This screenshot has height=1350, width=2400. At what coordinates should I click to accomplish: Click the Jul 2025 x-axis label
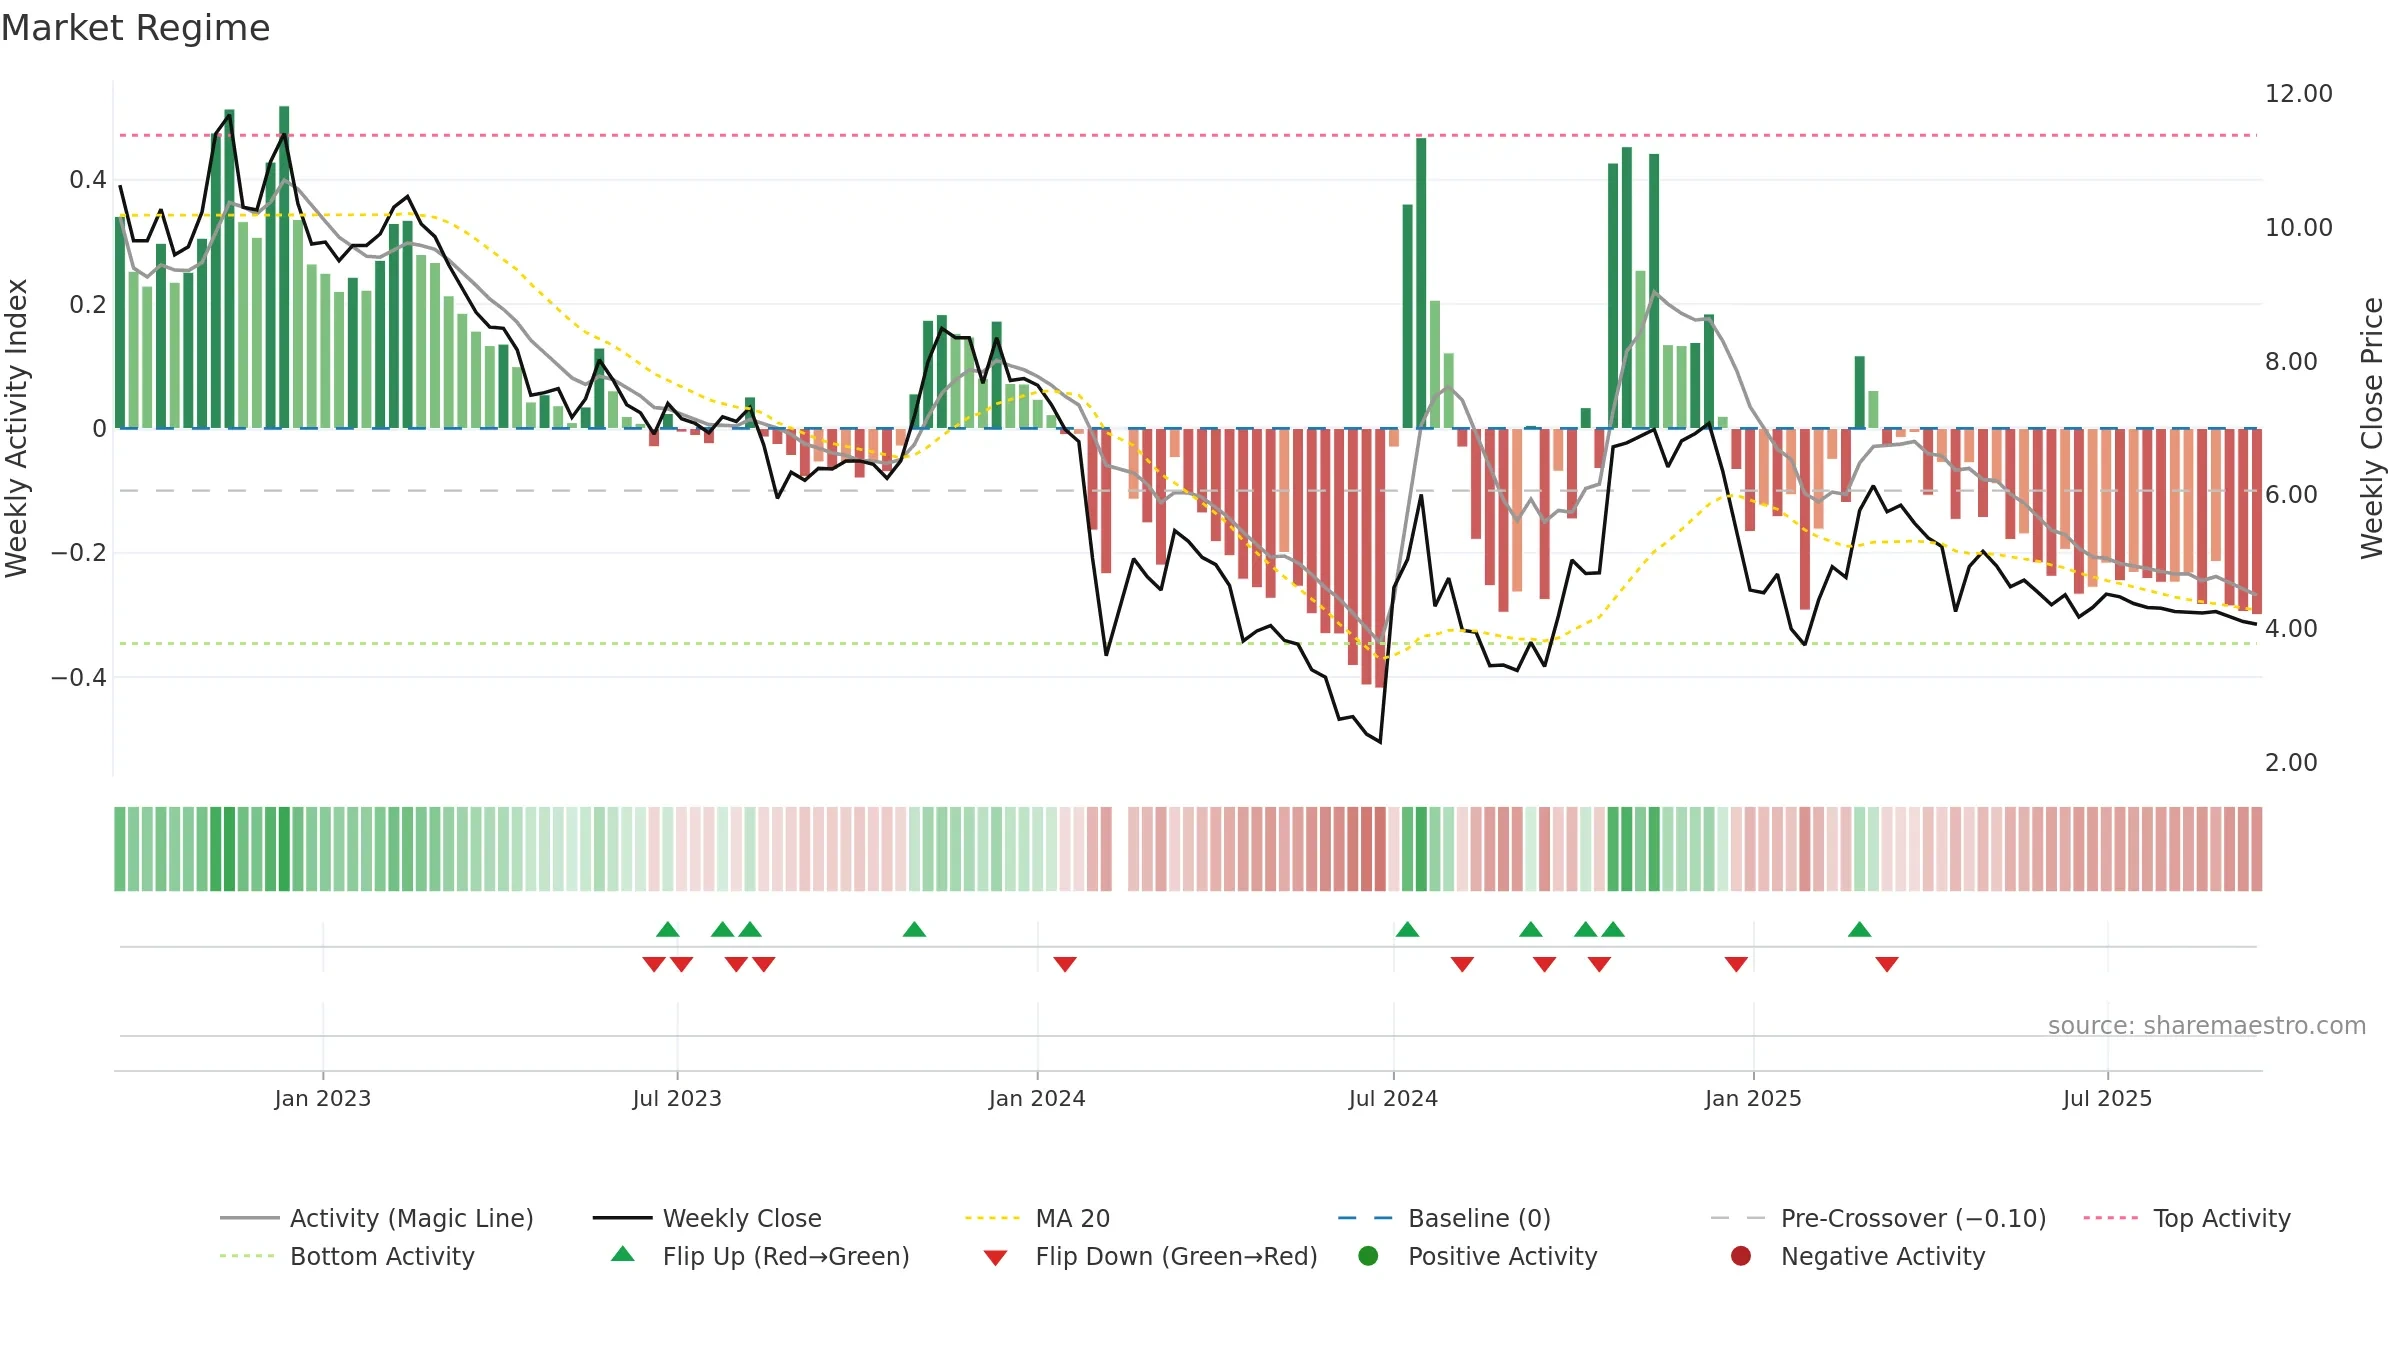coord(2107,1098)
